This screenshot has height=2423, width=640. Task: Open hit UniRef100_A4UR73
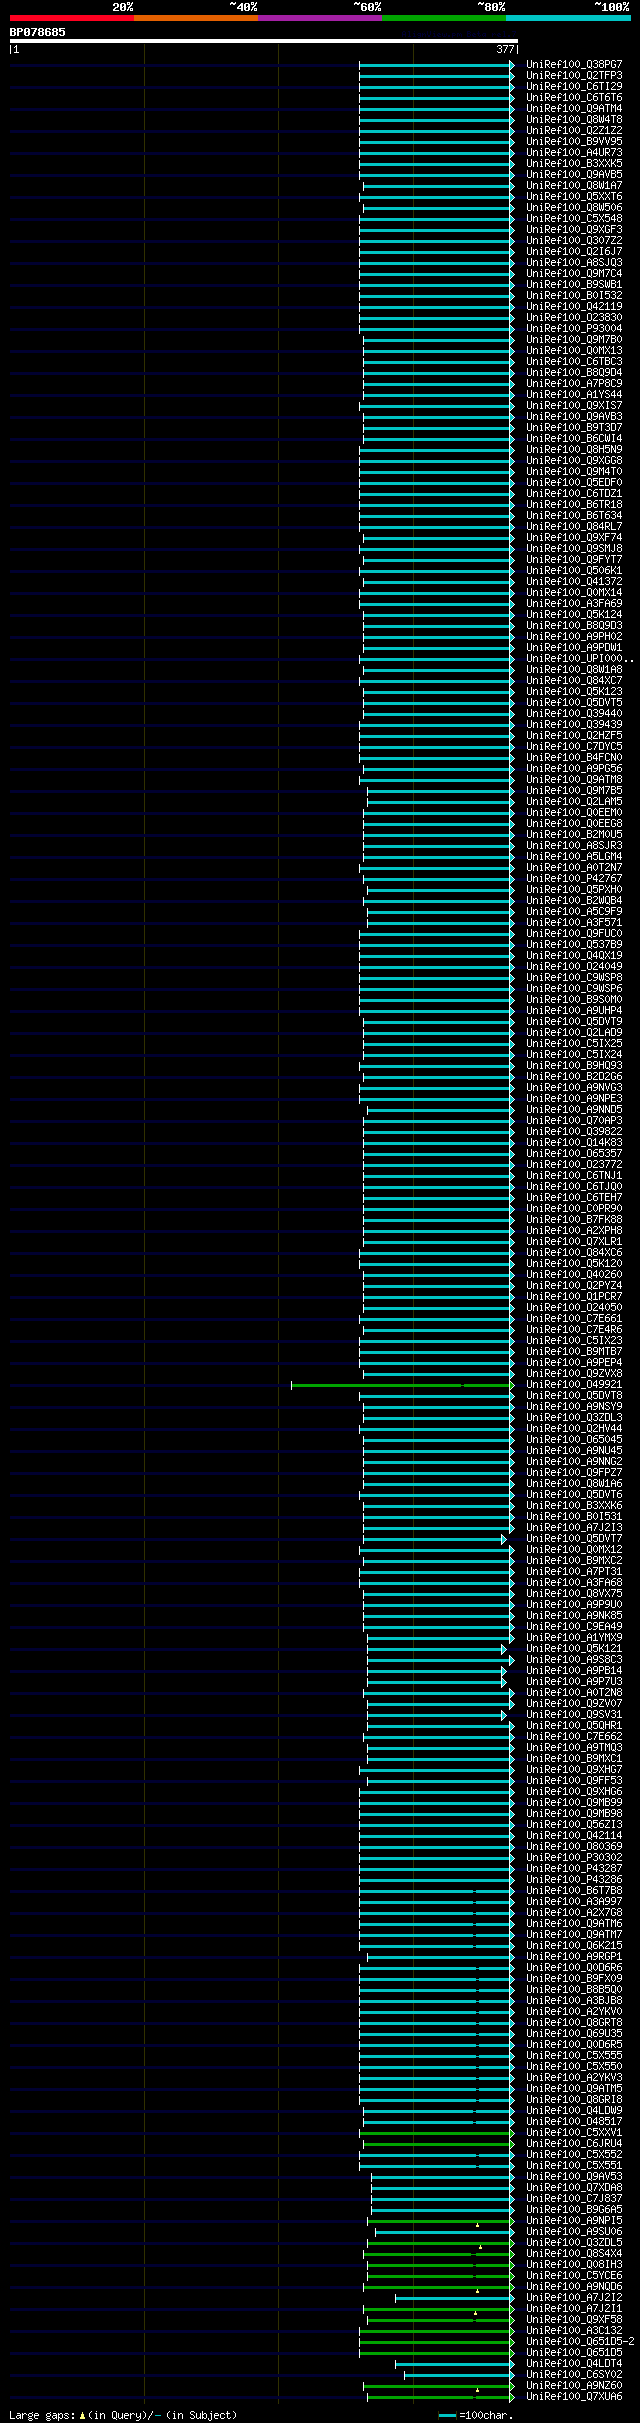pos(574,153)
